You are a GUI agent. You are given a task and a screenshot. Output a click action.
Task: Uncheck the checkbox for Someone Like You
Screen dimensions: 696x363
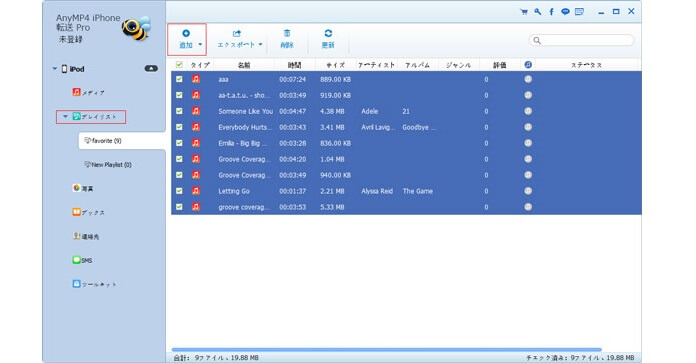[179, 111]
